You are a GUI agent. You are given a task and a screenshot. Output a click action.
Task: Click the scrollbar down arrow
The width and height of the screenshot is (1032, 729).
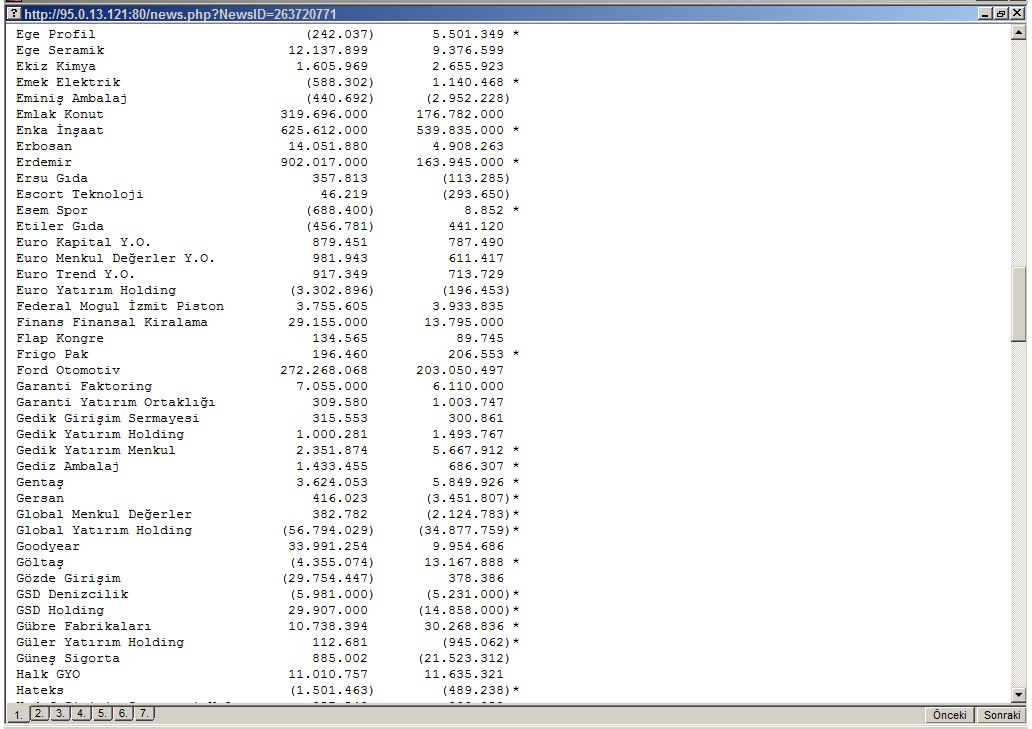tap(1018, 694)
